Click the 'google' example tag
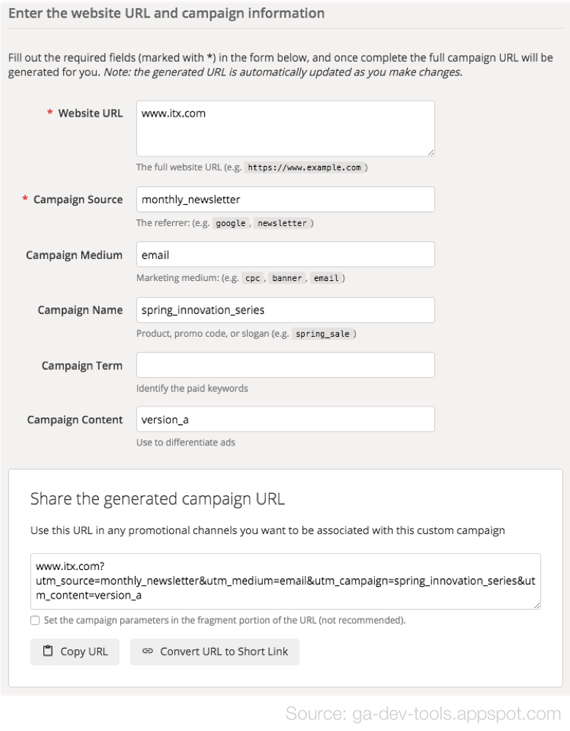 tap(231, 223)
